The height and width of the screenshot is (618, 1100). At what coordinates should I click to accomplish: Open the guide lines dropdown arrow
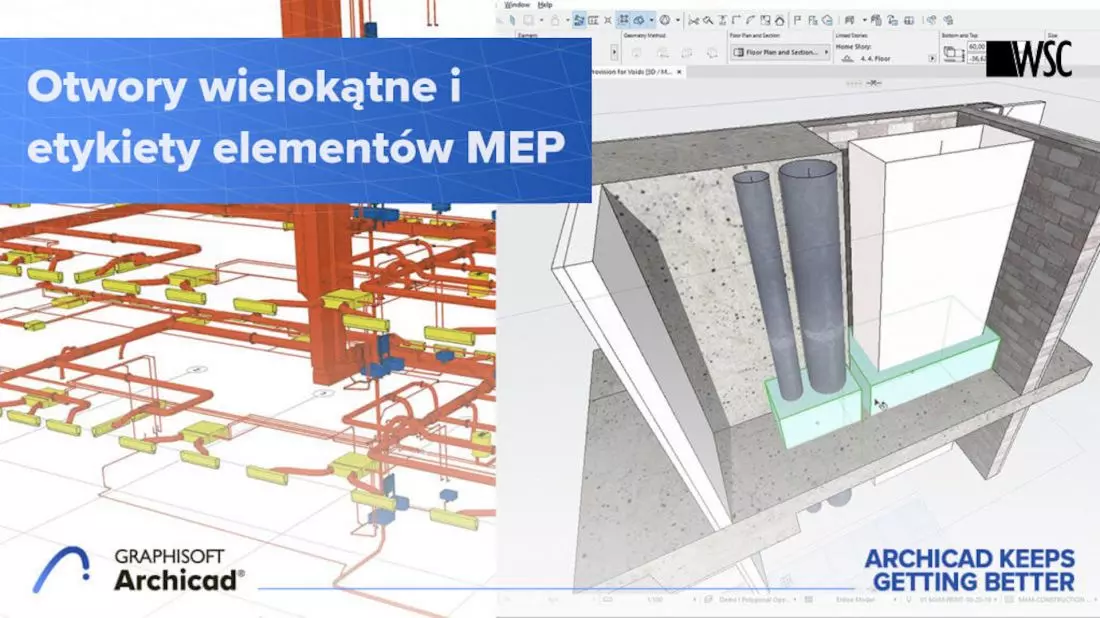coord(651,20)
